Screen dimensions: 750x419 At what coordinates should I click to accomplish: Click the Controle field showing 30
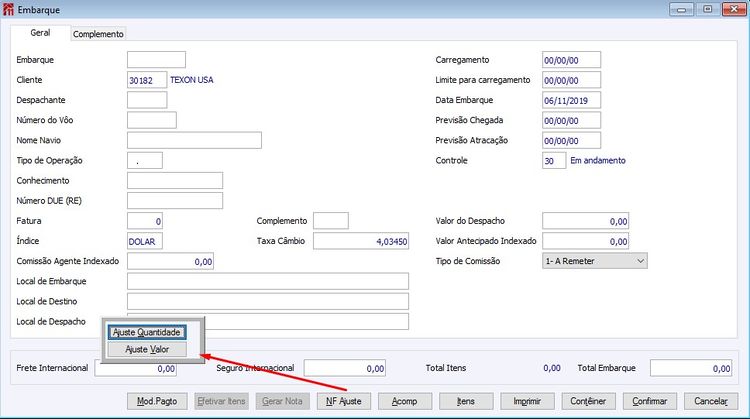tap(554, 160)
